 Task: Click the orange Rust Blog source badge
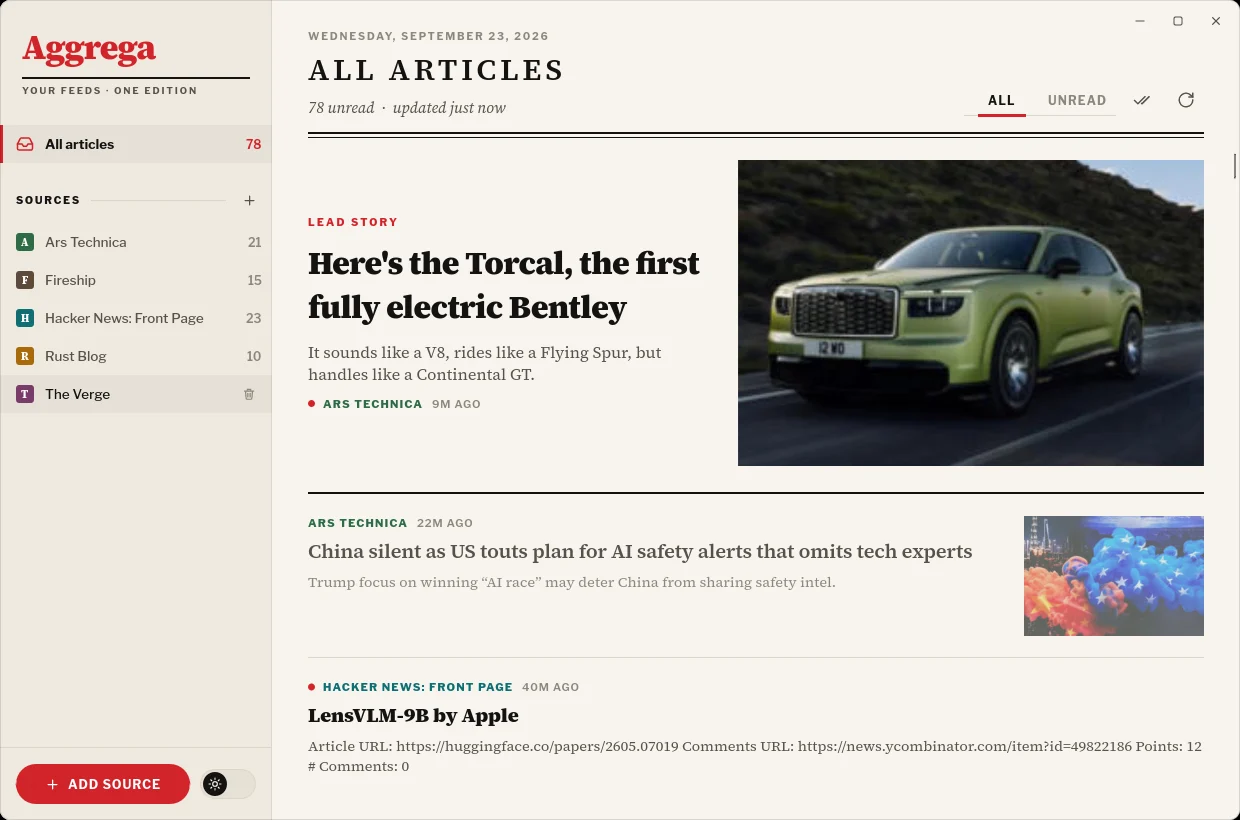point(25,356)
